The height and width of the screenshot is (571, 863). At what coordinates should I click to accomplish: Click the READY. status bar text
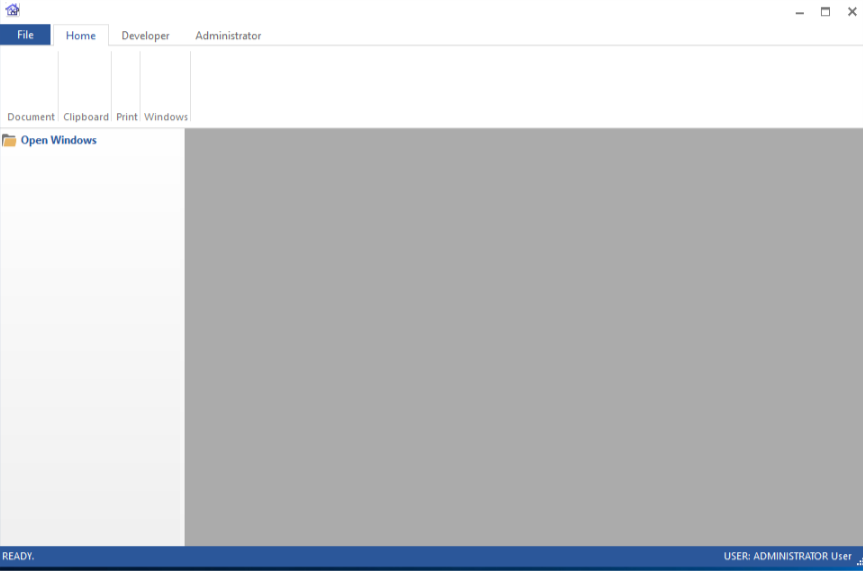pyautogui.click(x=18, y=556)
